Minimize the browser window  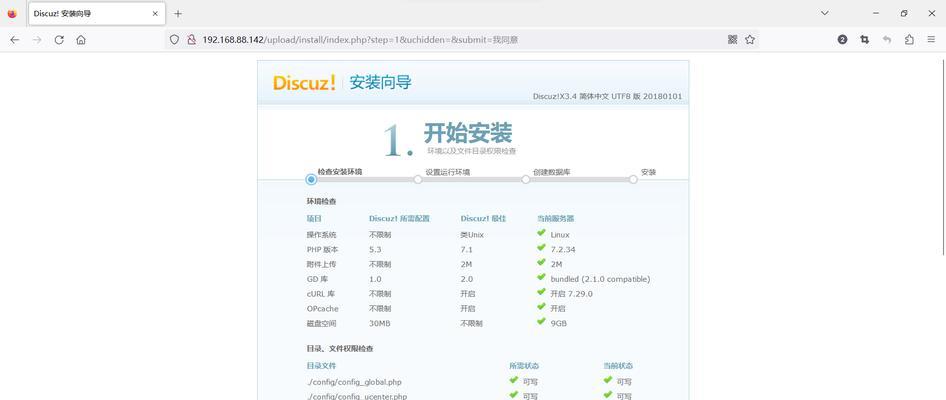(x=876, y=13)
